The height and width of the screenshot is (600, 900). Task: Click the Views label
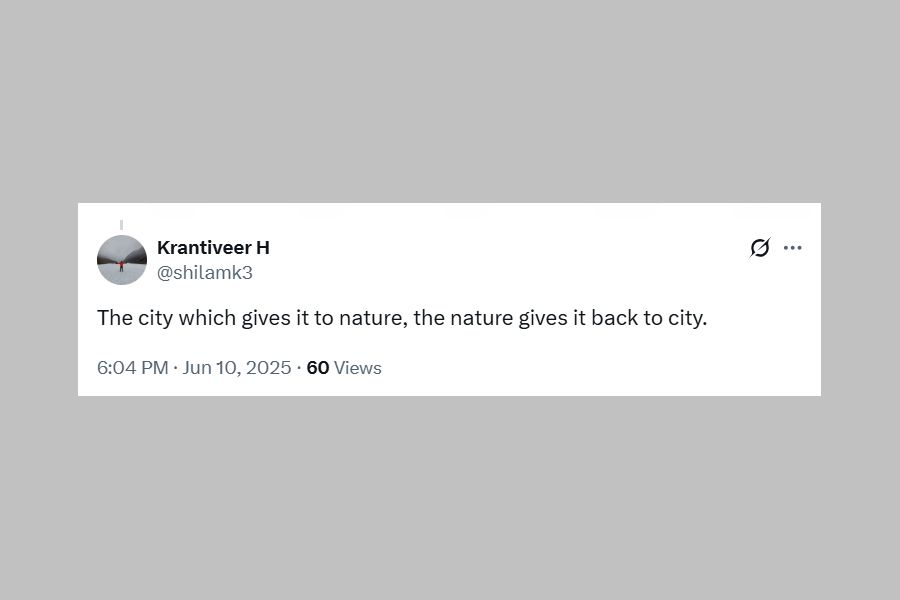(358, 368)
